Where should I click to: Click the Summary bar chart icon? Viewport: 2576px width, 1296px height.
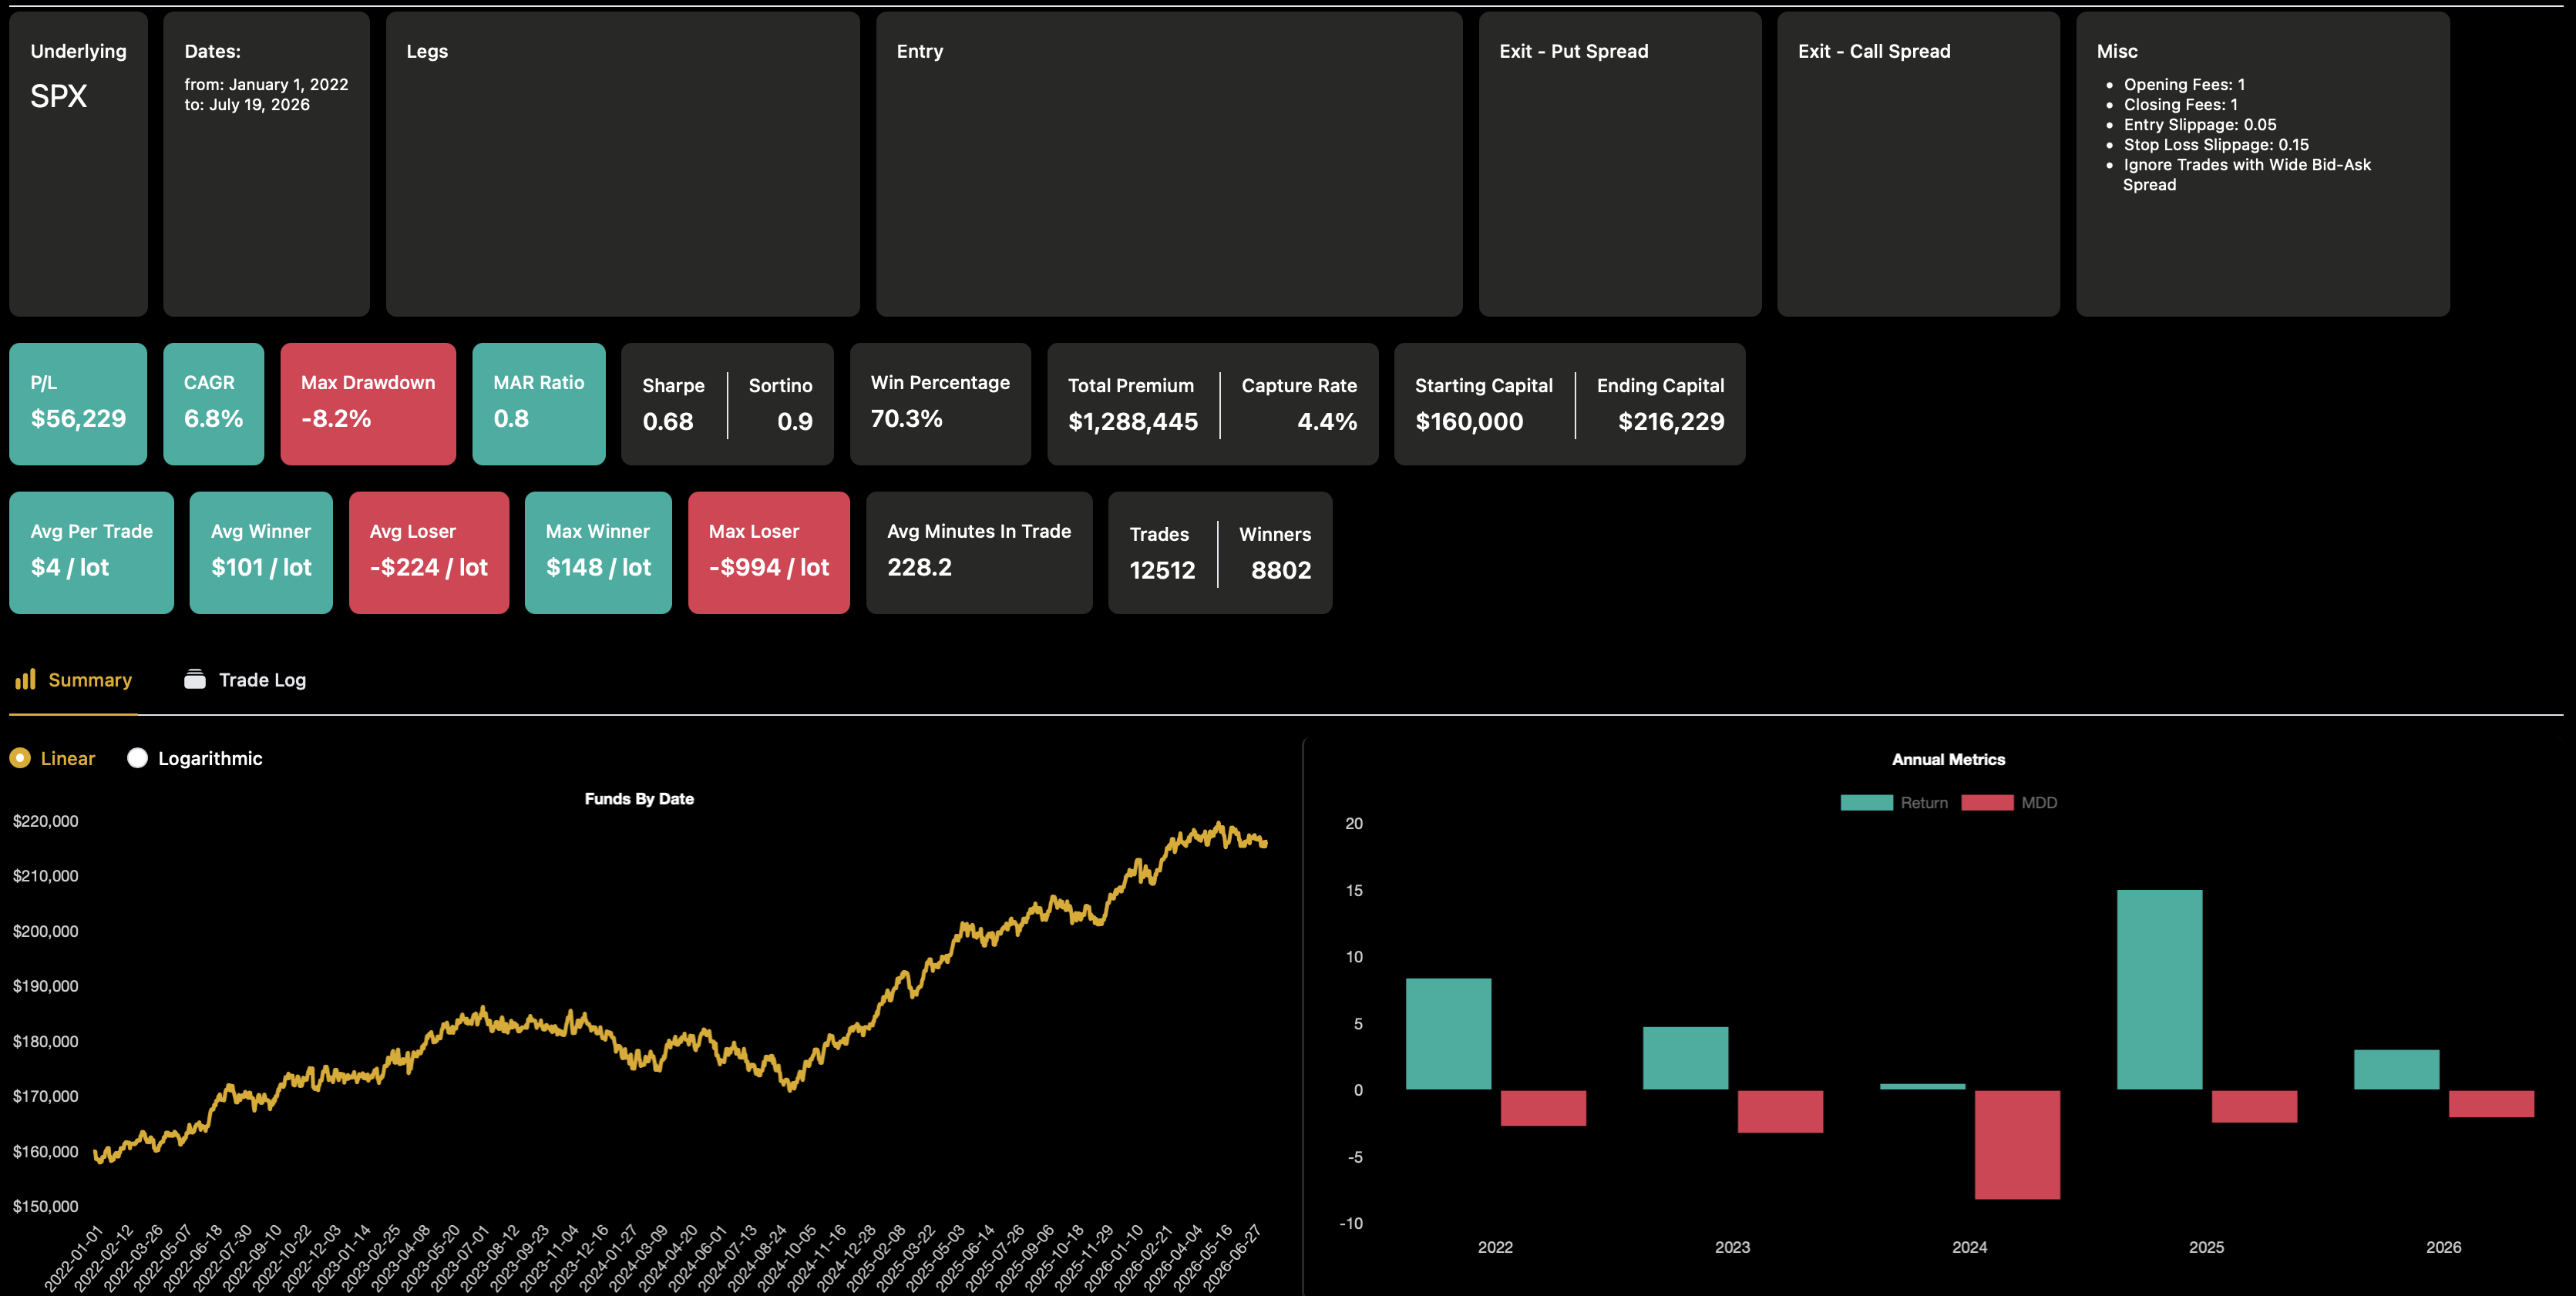click(26, 680)
